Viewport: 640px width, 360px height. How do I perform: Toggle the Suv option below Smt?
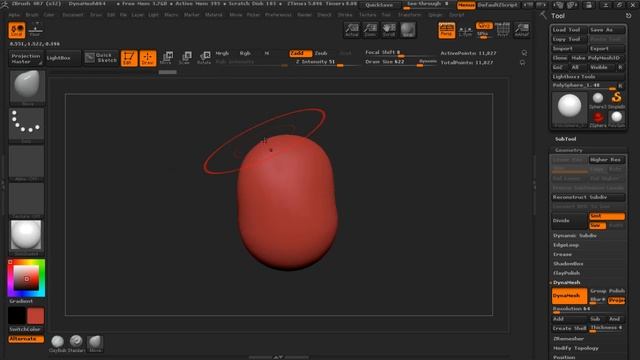[x=597, y=225]
